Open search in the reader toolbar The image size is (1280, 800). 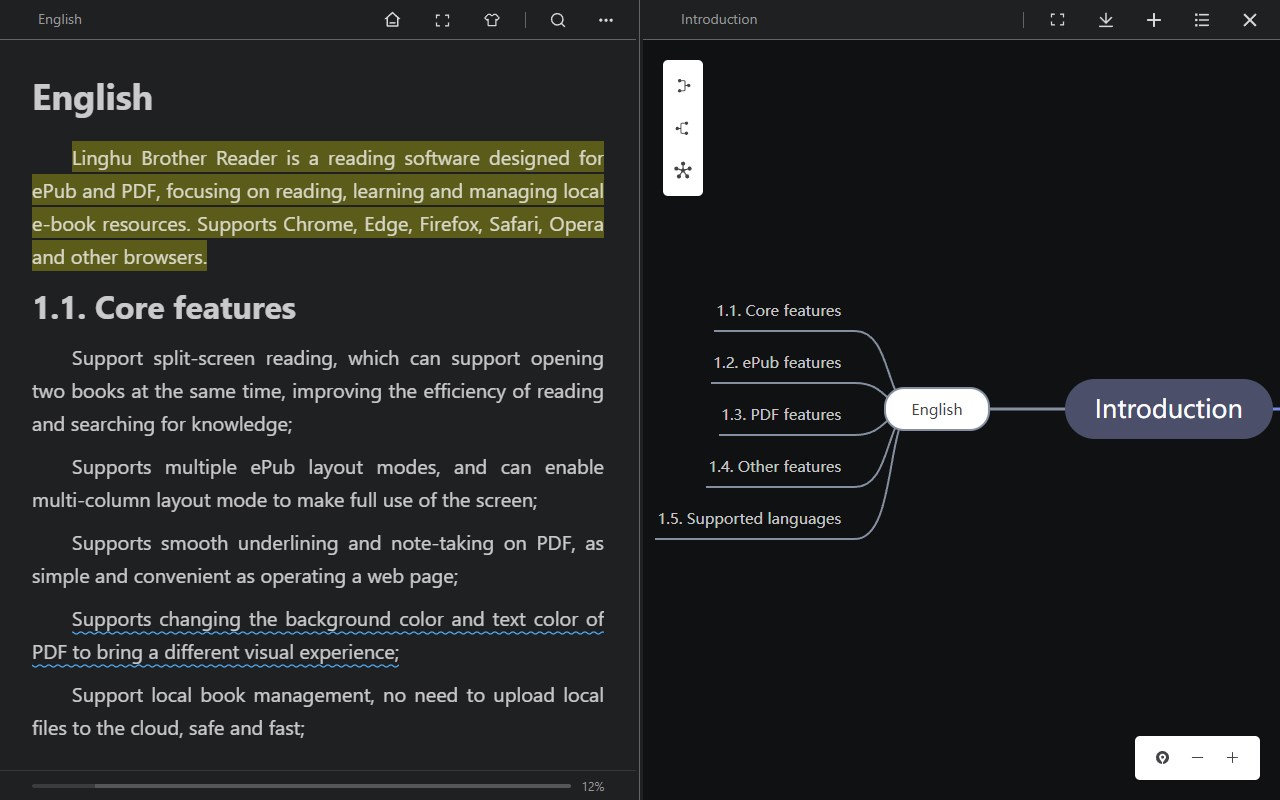(558, 20)
